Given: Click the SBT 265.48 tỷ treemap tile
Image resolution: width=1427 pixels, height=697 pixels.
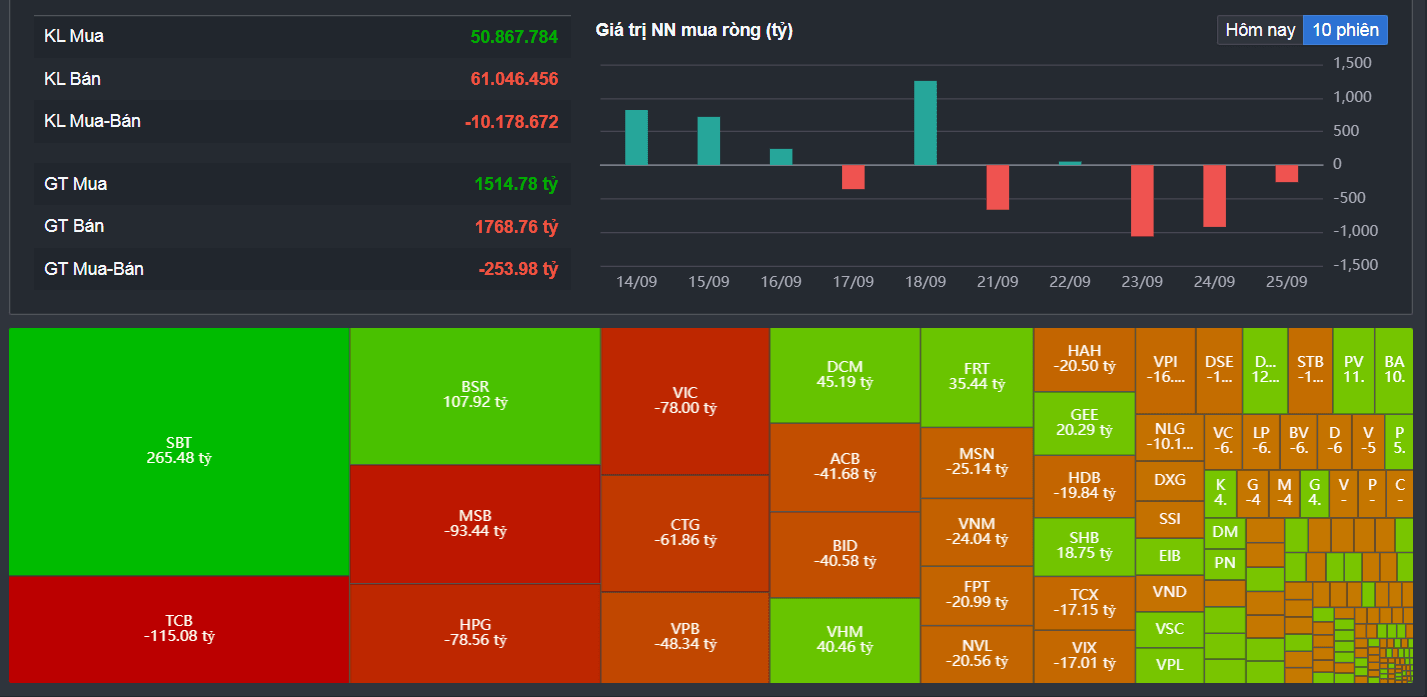Looking at the screenshot, I should click(179, 451).
